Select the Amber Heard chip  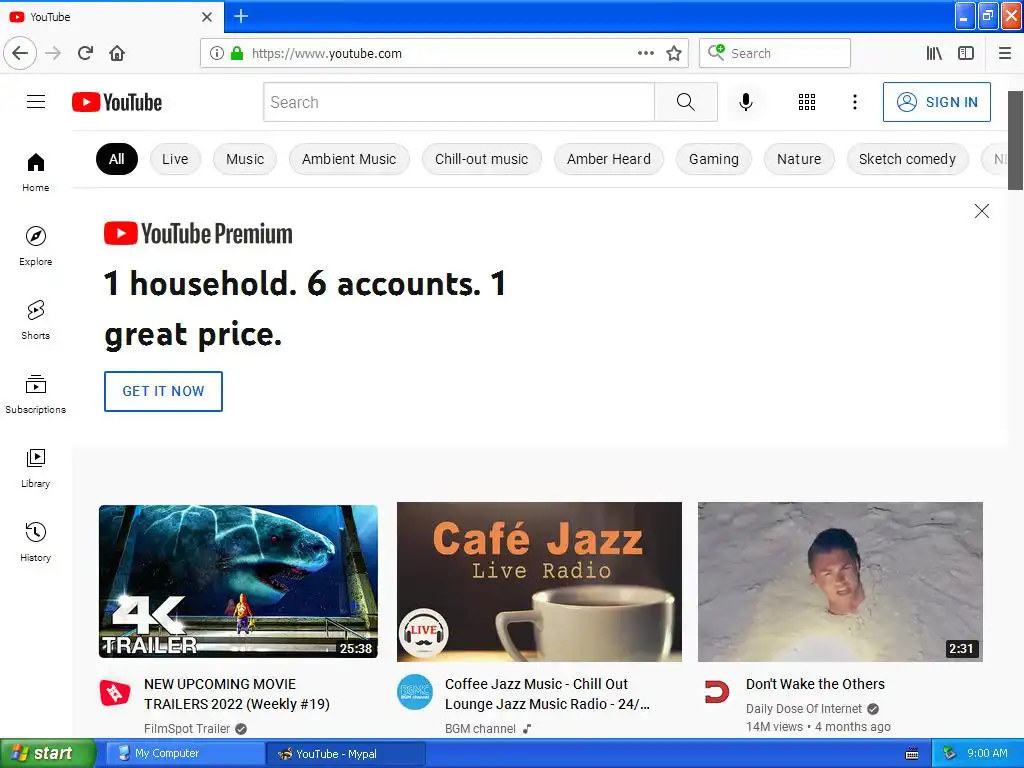pos(609,159)
